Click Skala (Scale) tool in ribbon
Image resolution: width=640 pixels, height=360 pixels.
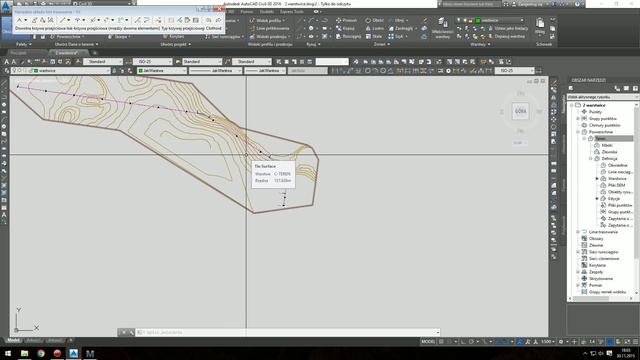tap(373, 36)
